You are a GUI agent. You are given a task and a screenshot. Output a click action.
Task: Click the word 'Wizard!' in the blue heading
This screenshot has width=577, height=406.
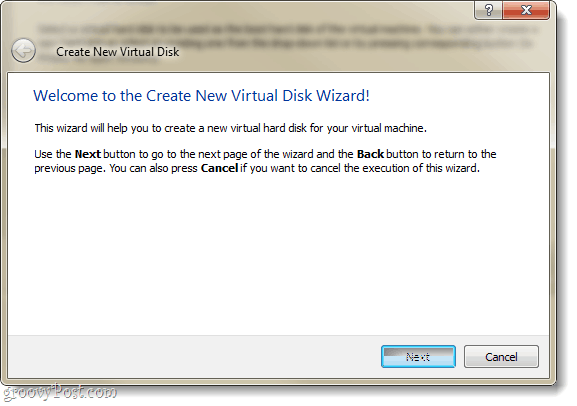point(343,96)
